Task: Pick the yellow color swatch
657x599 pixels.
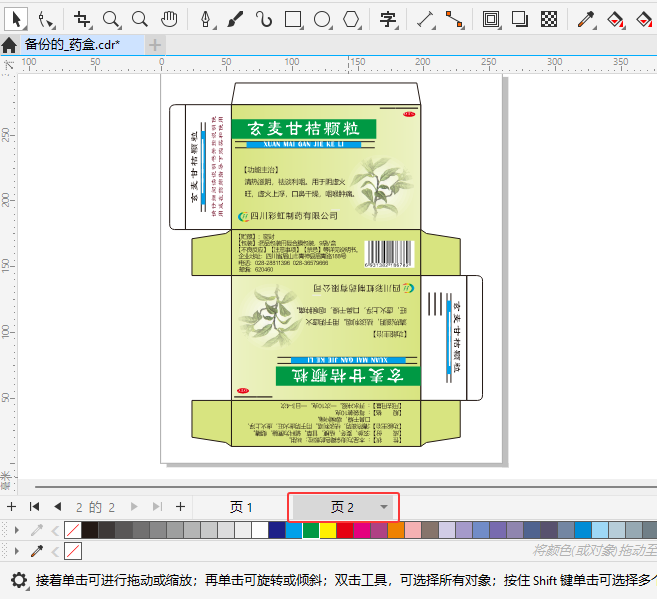Action: [328, 530]
